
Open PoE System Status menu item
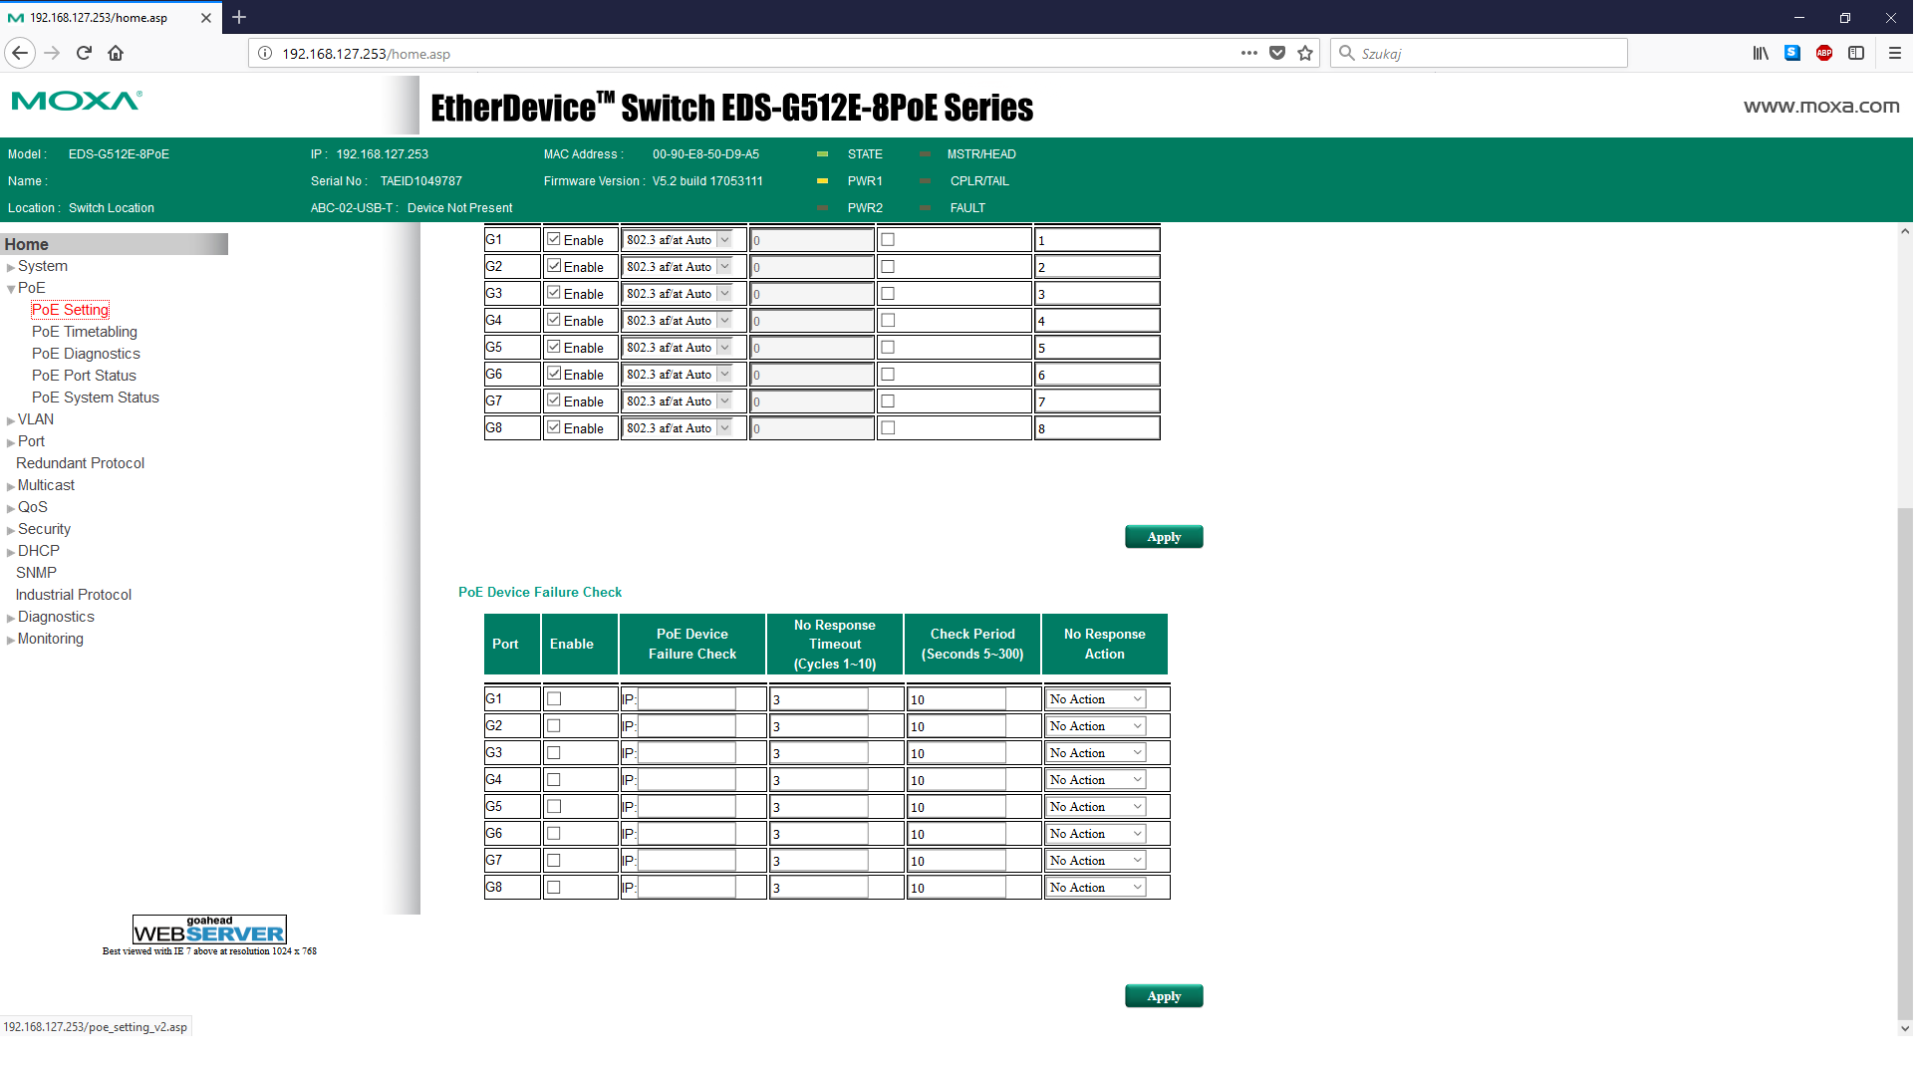point(96,398)
